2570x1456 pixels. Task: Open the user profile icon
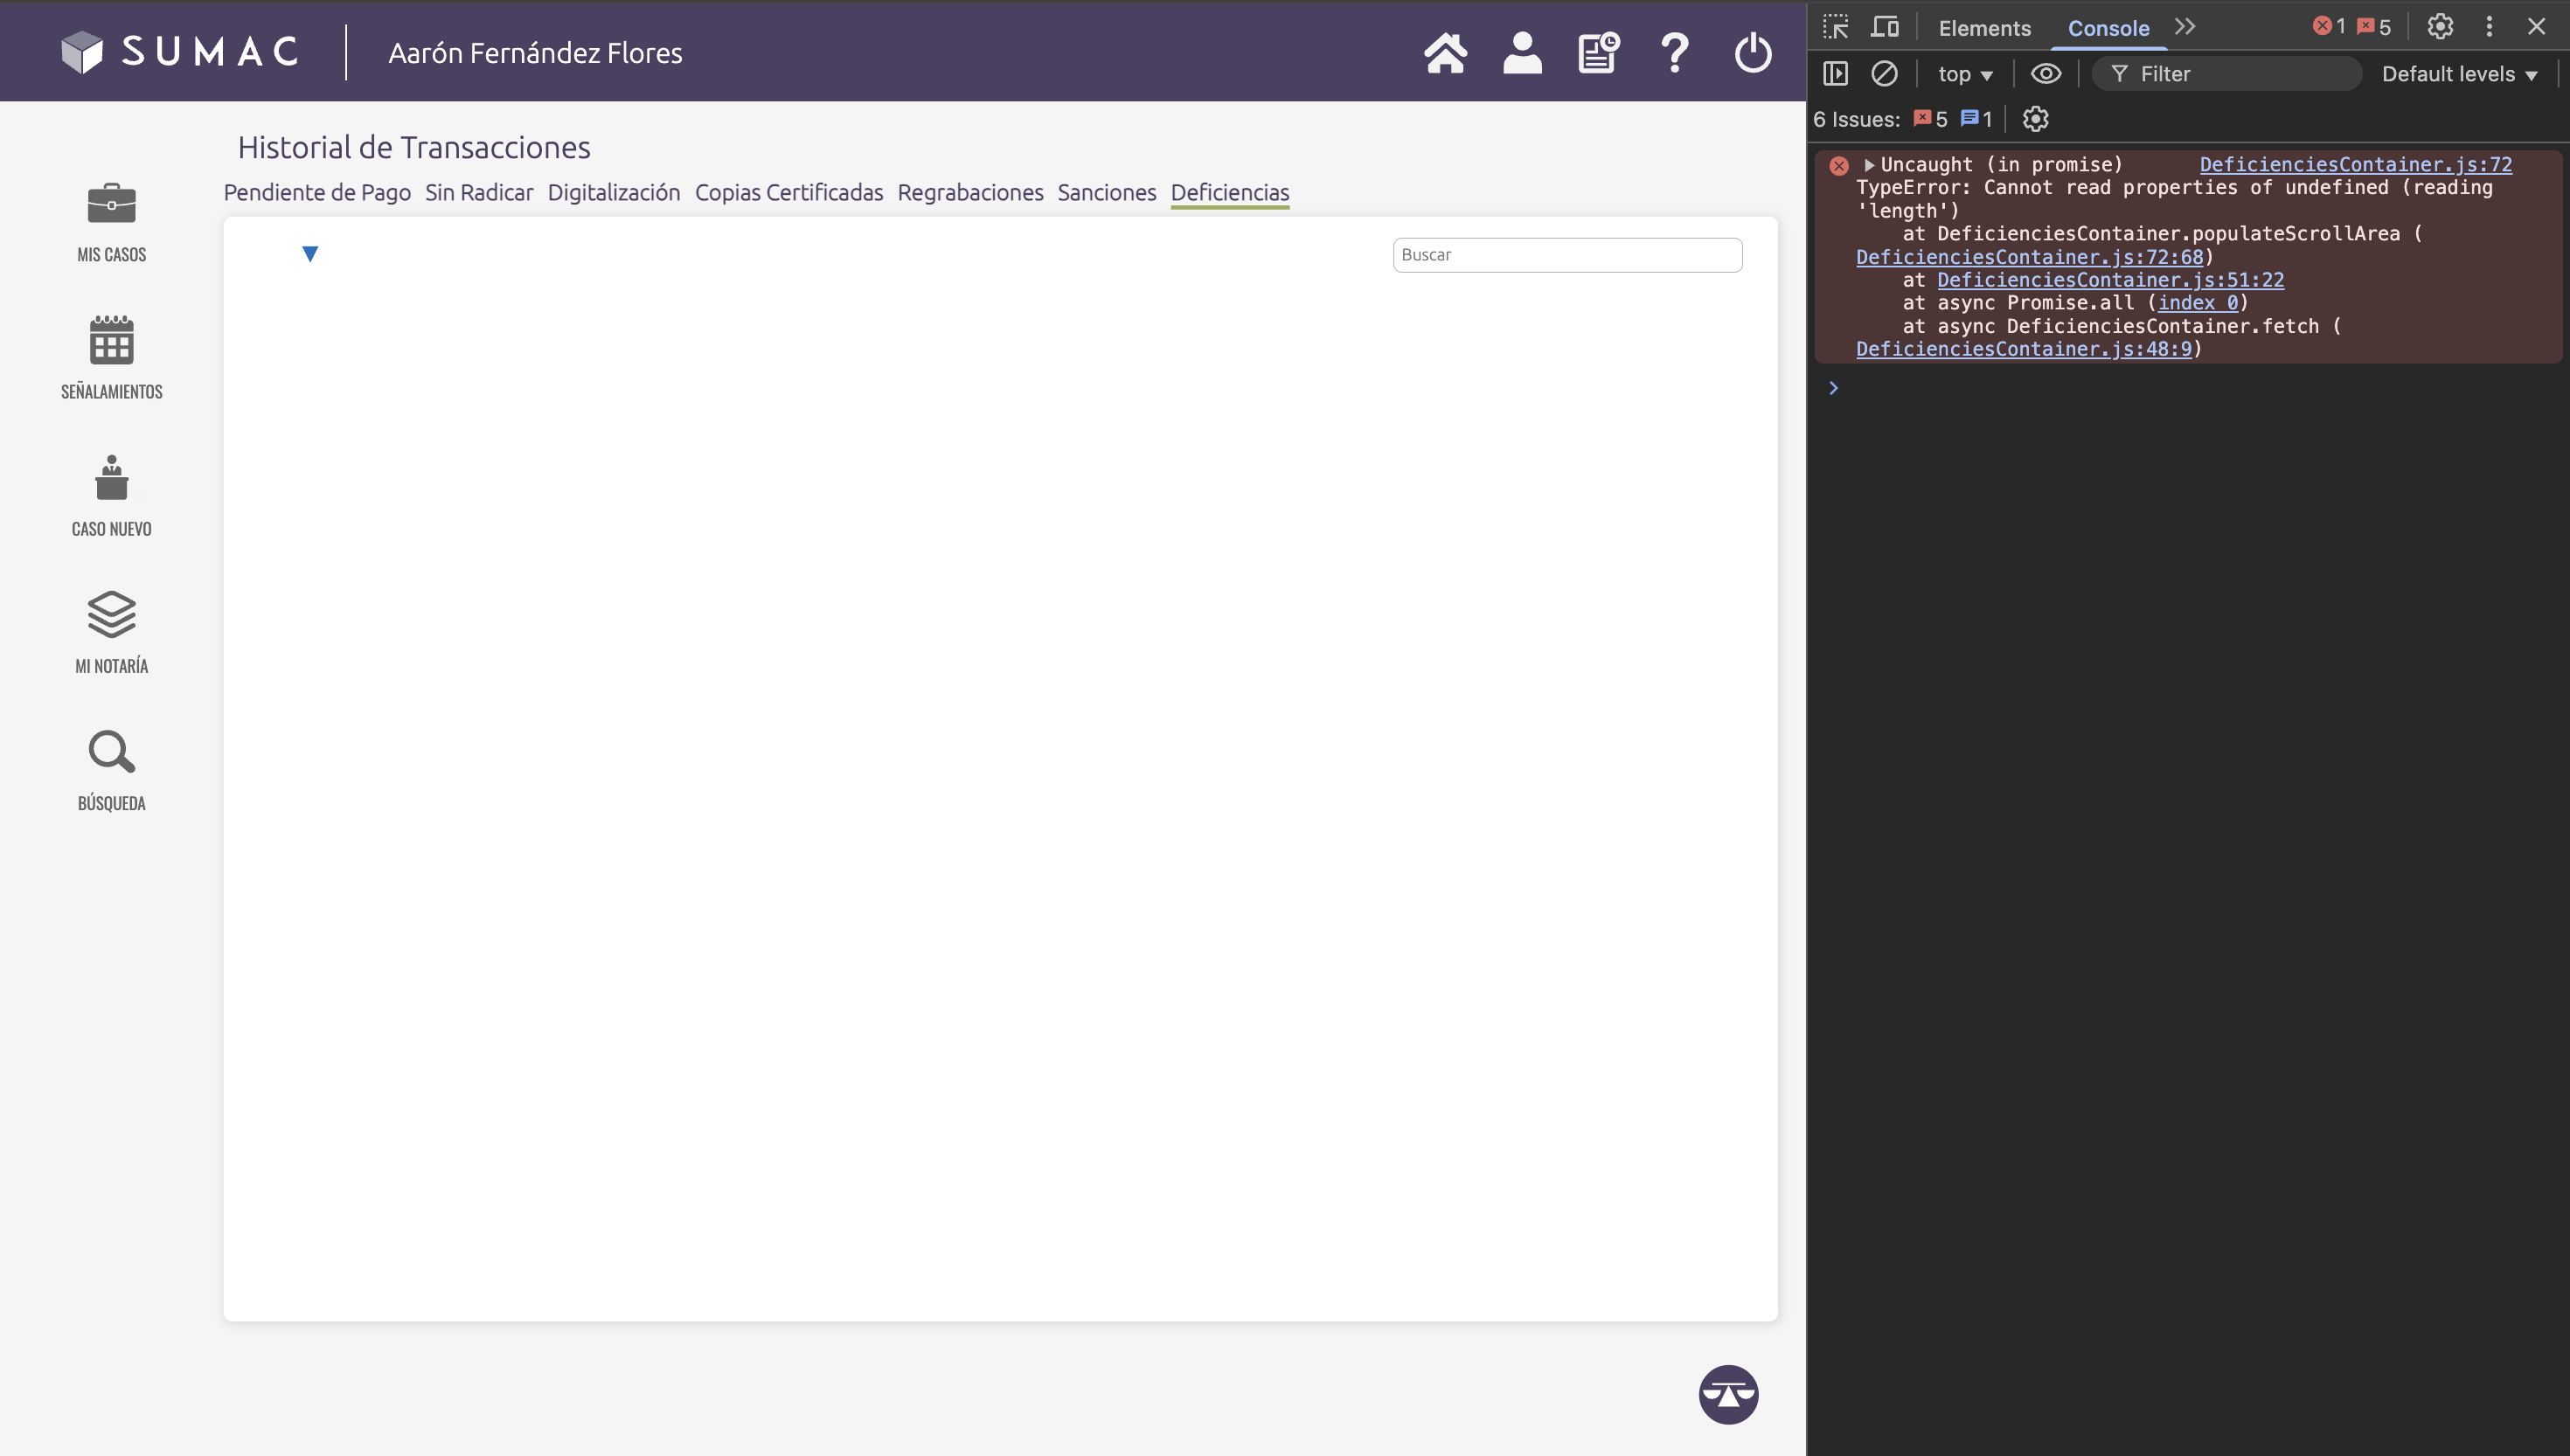tap(1522, 53)
